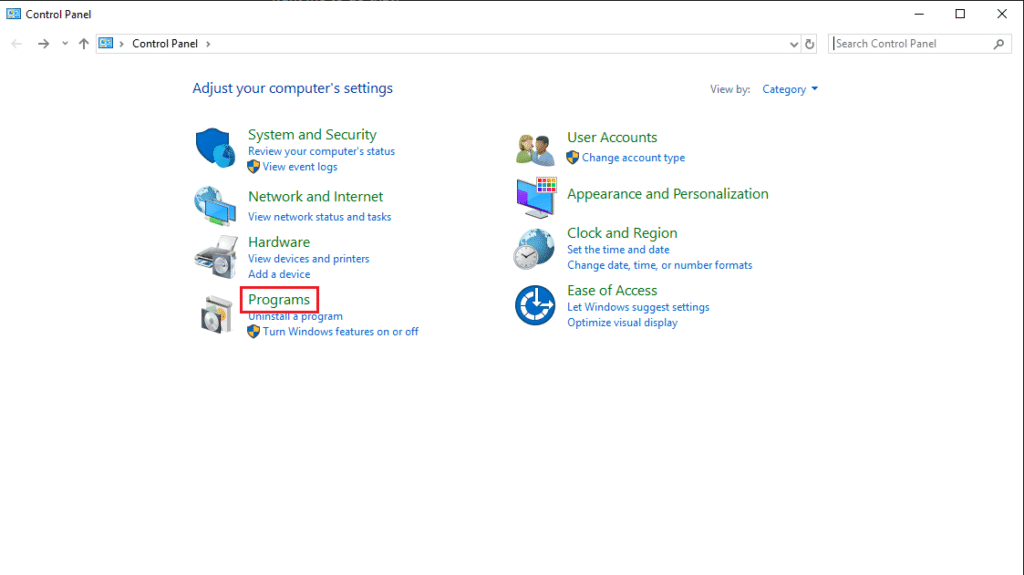Open Optimize visual display link

tap(622, 323)
